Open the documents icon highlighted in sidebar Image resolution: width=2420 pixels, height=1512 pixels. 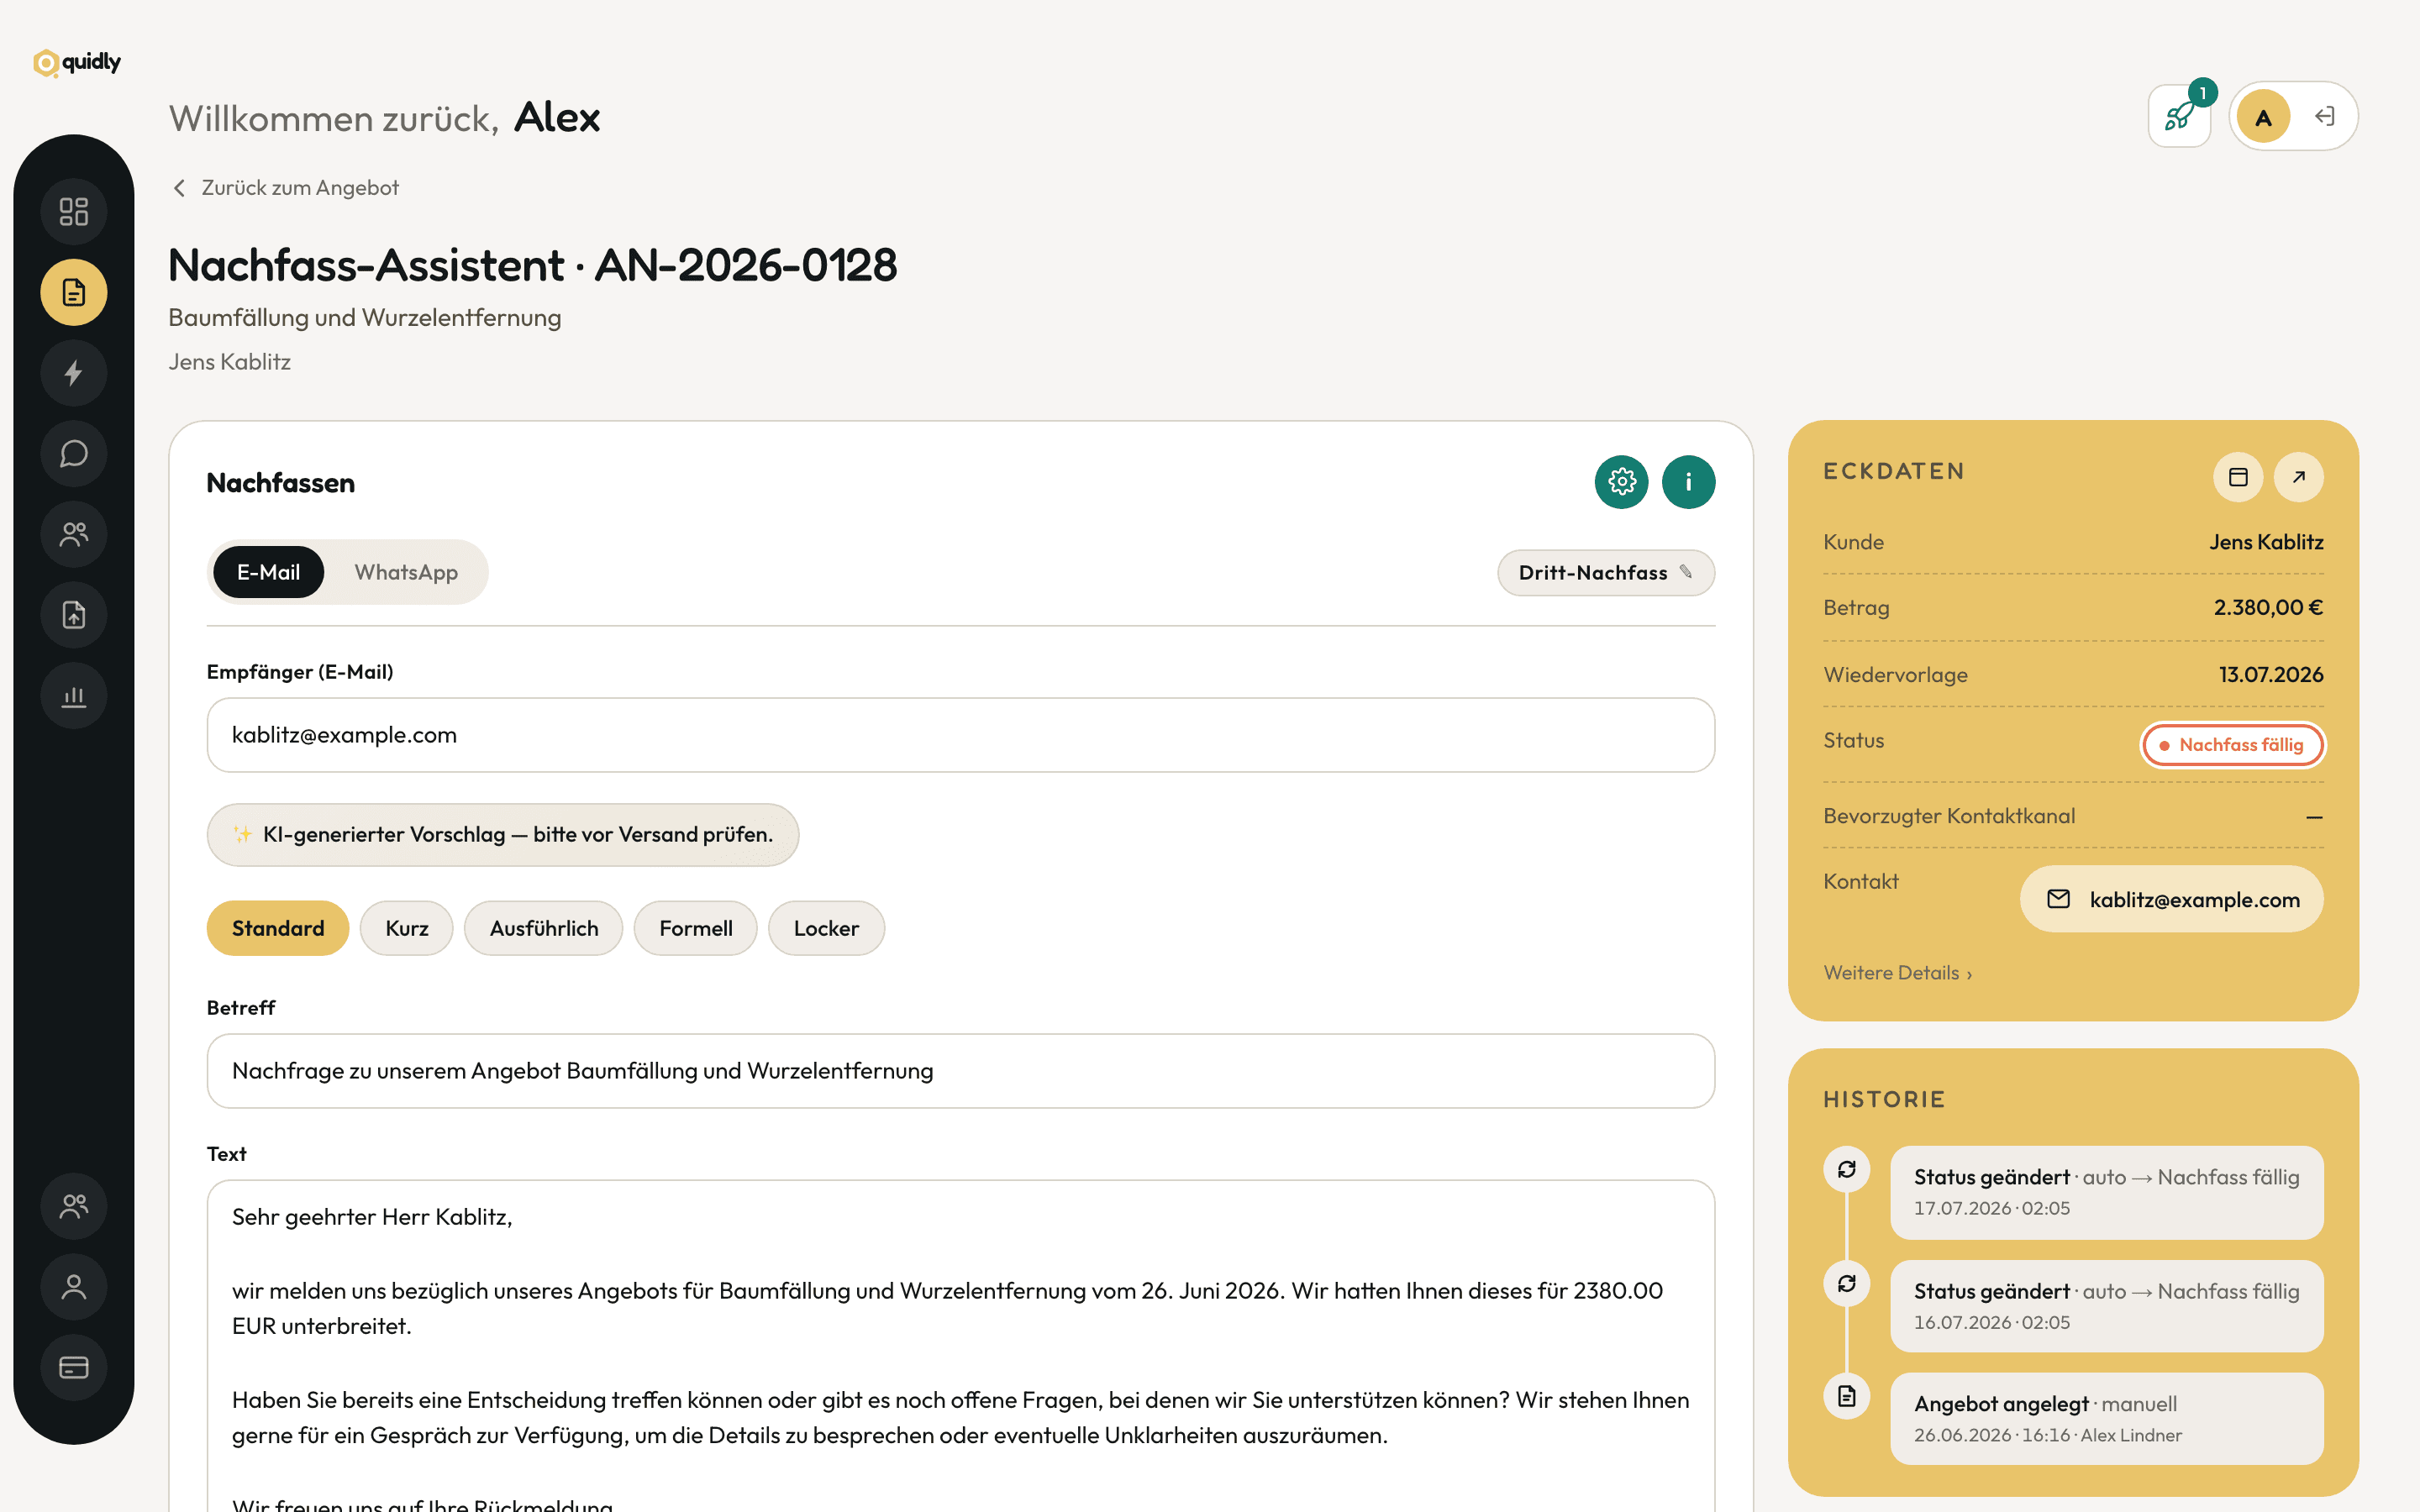pos(73,292)
